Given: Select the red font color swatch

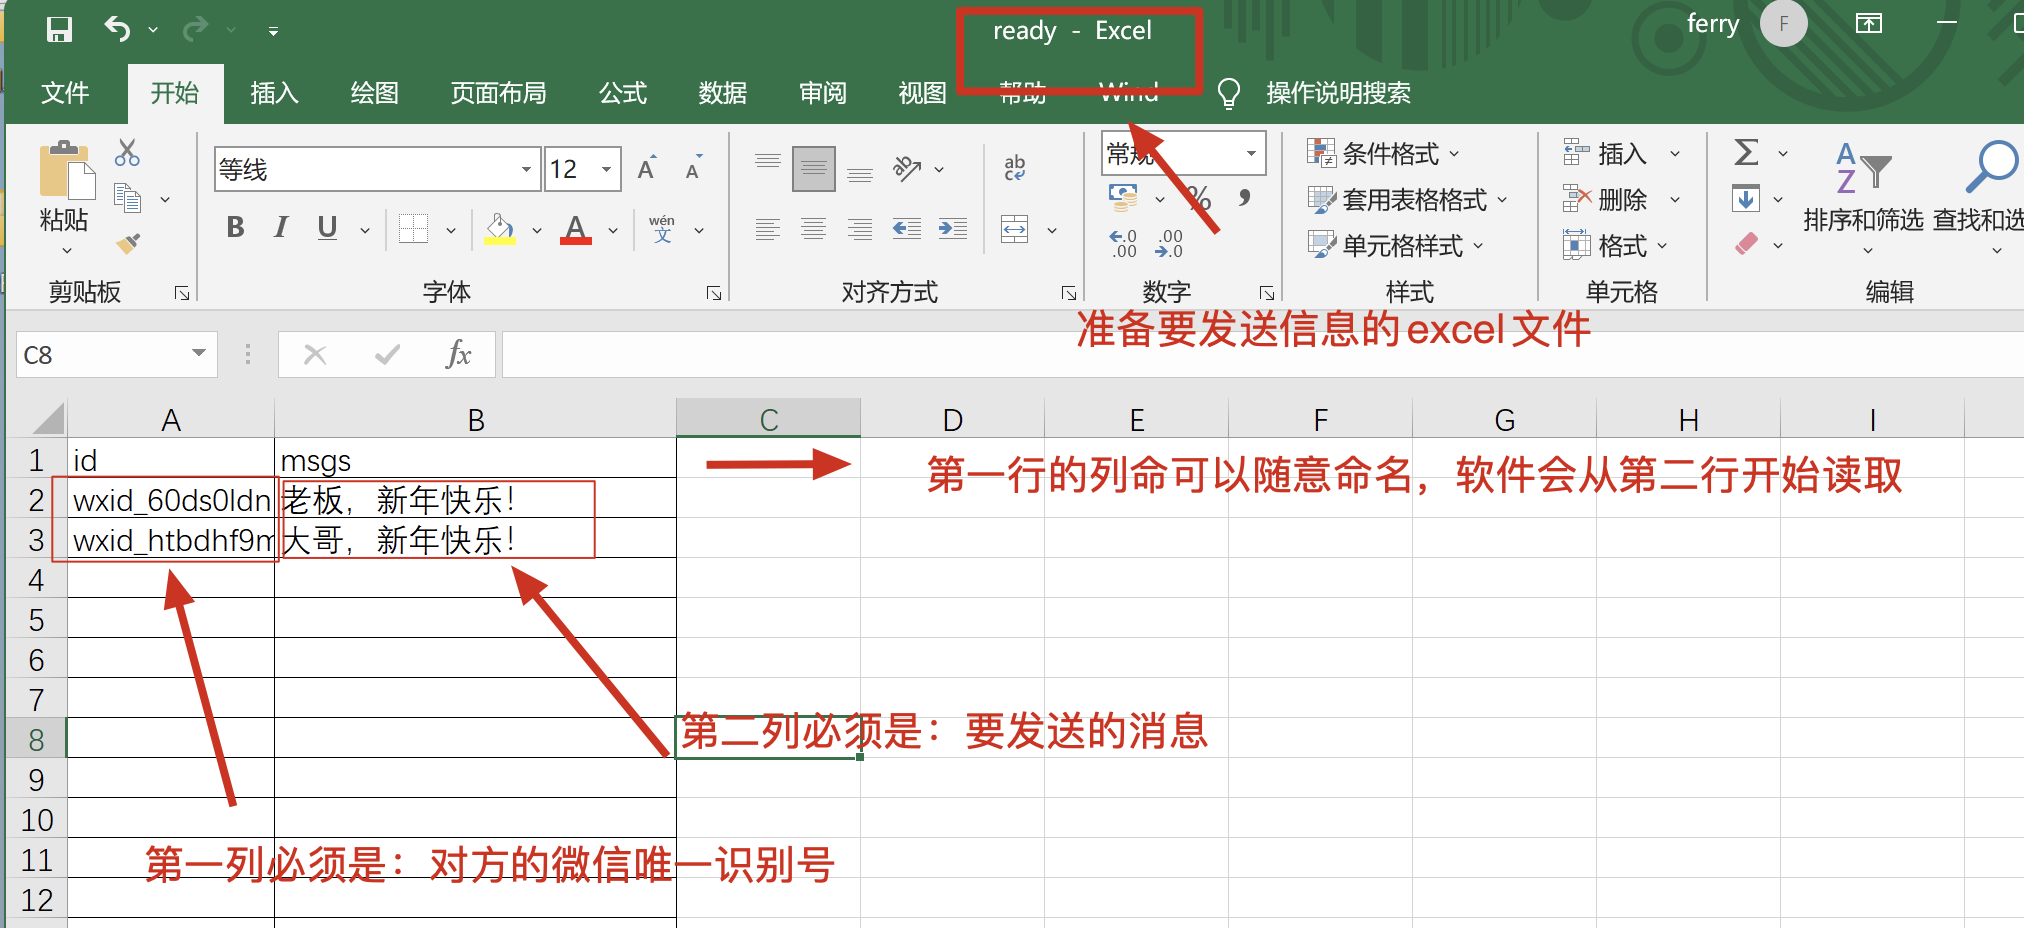Looking at the screenshot, I should (575, 240).
